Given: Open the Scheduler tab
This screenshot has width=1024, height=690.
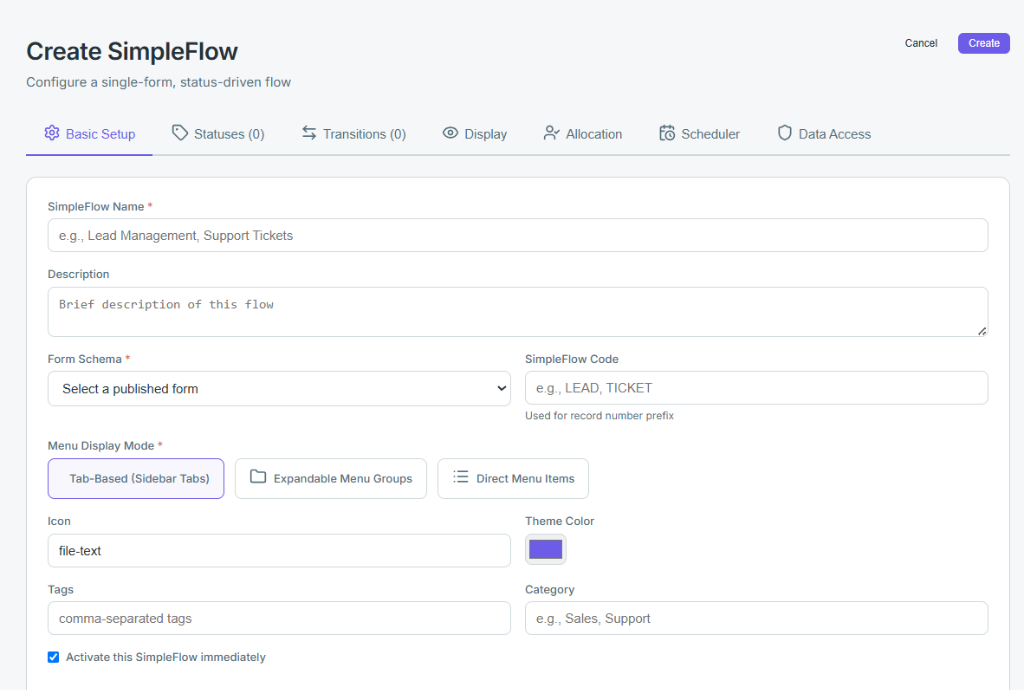Looking at the screenshot, I should pyautogui.click(x=699, y=134).
